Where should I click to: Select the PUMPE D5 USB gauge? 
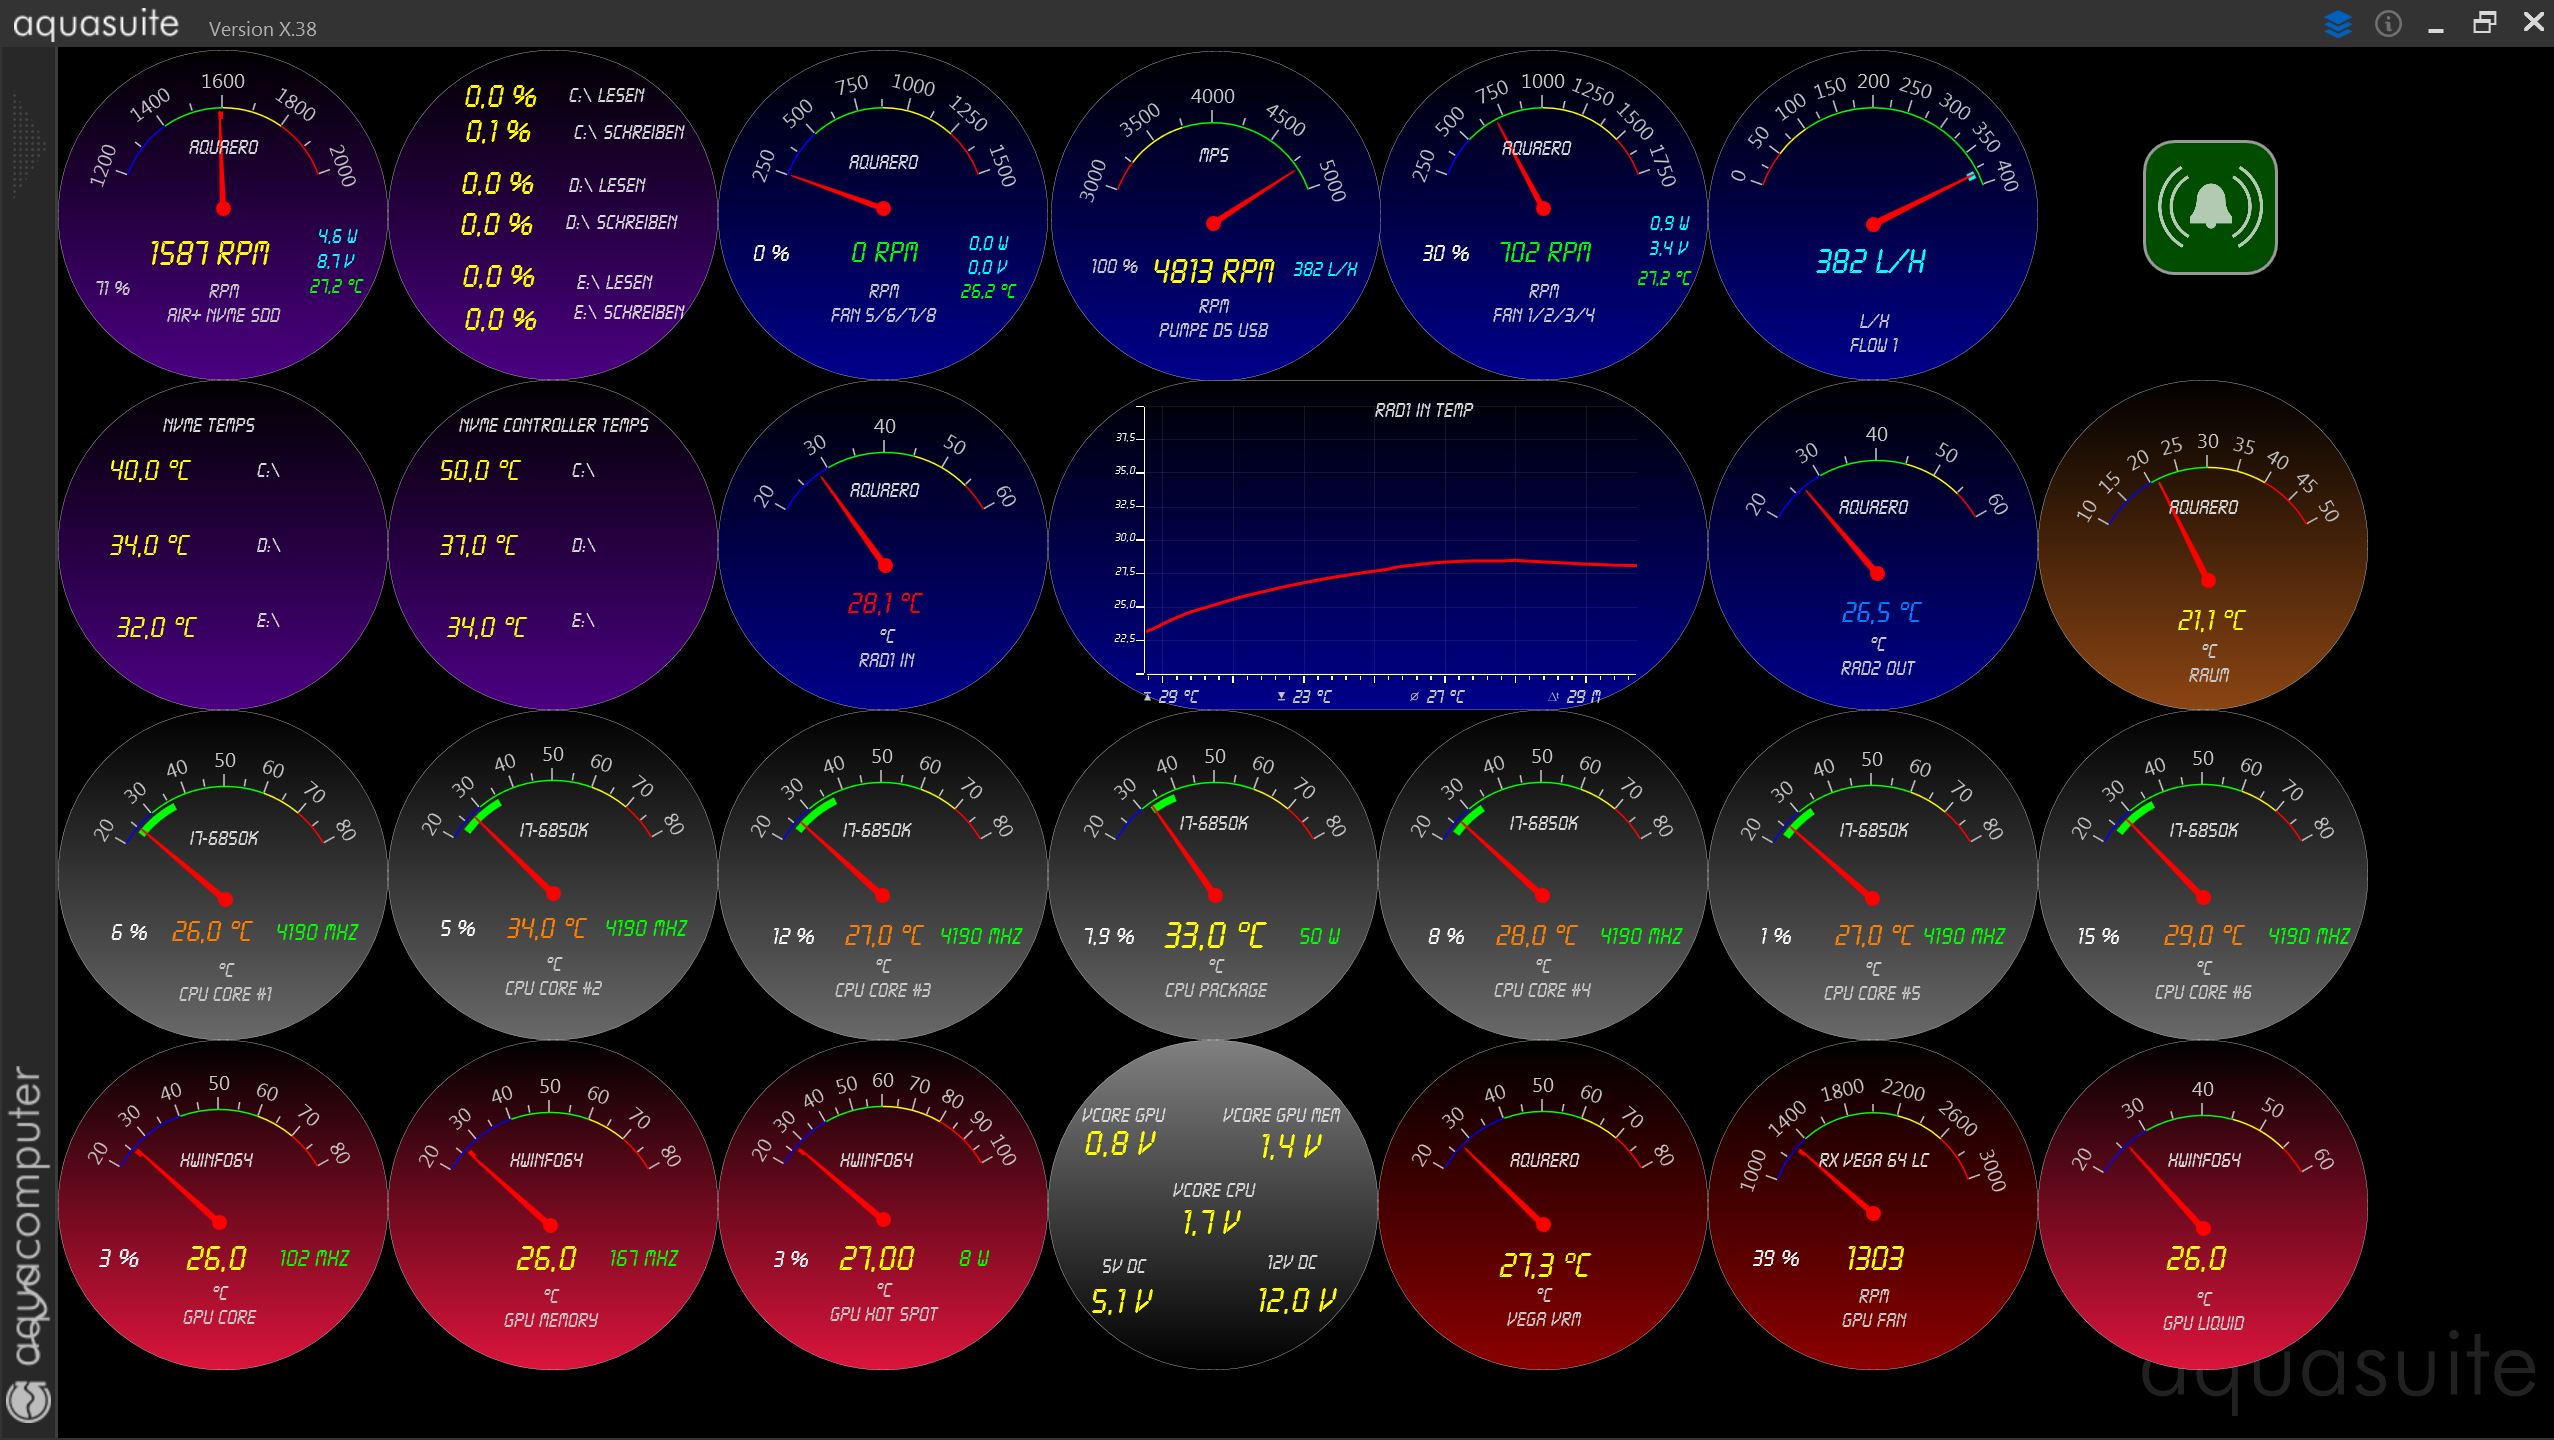1213,215
